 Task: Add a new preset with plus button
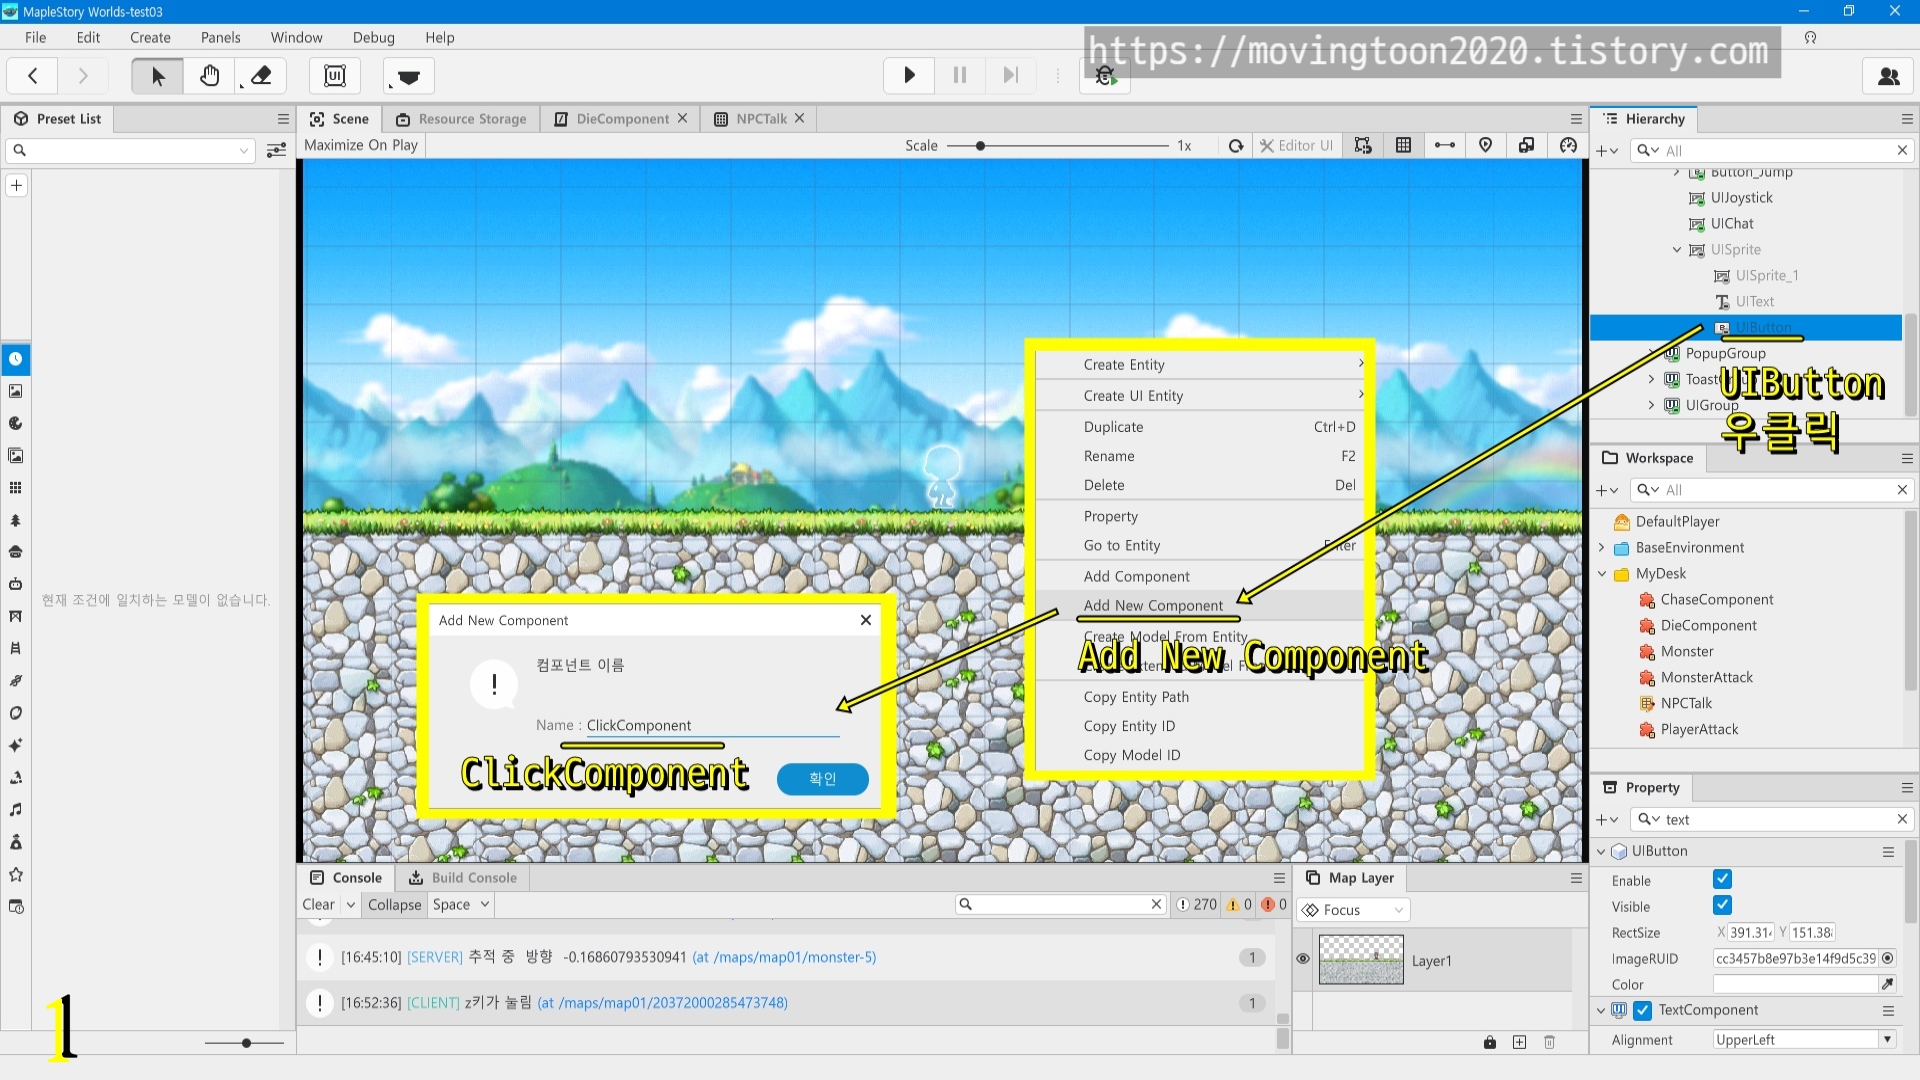point(16,186)
